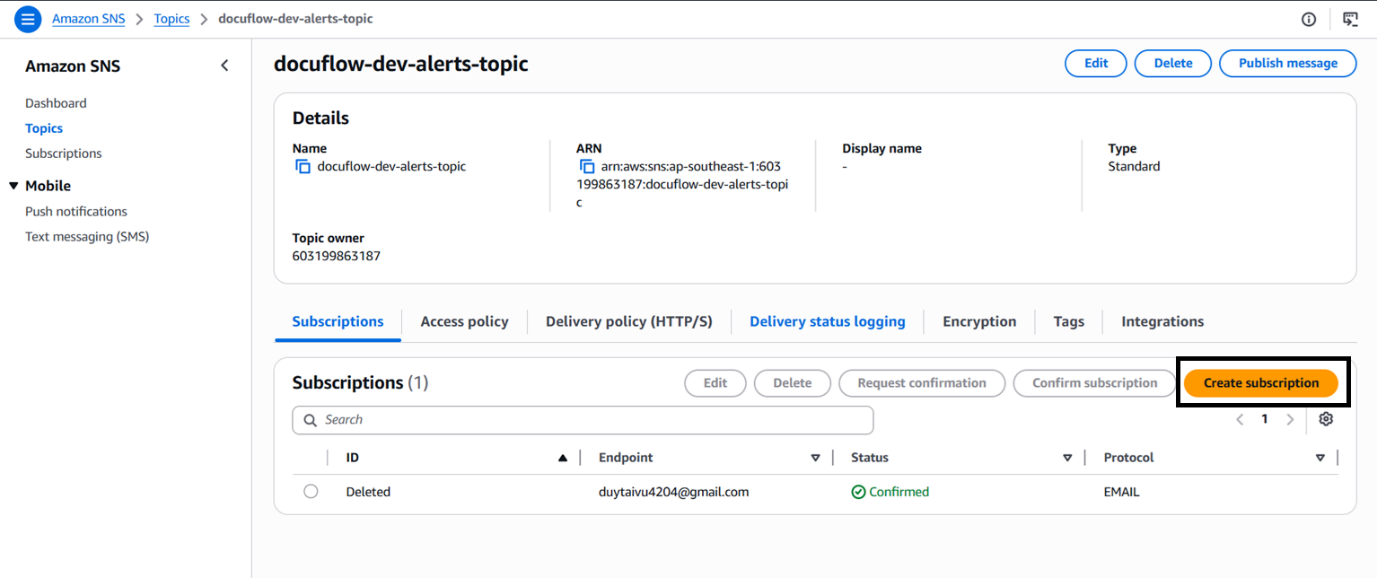Copy the topic name with copy icon

click(x=302, y=167)
